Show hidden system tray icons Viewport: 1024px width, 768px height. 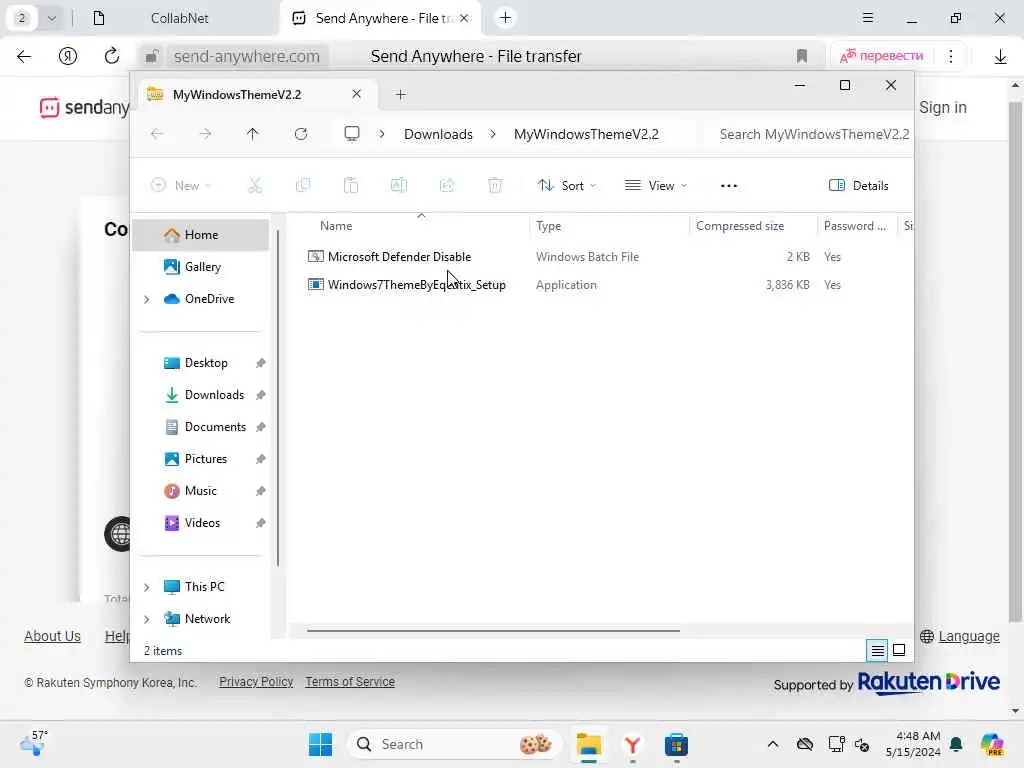tap(773, 744)
